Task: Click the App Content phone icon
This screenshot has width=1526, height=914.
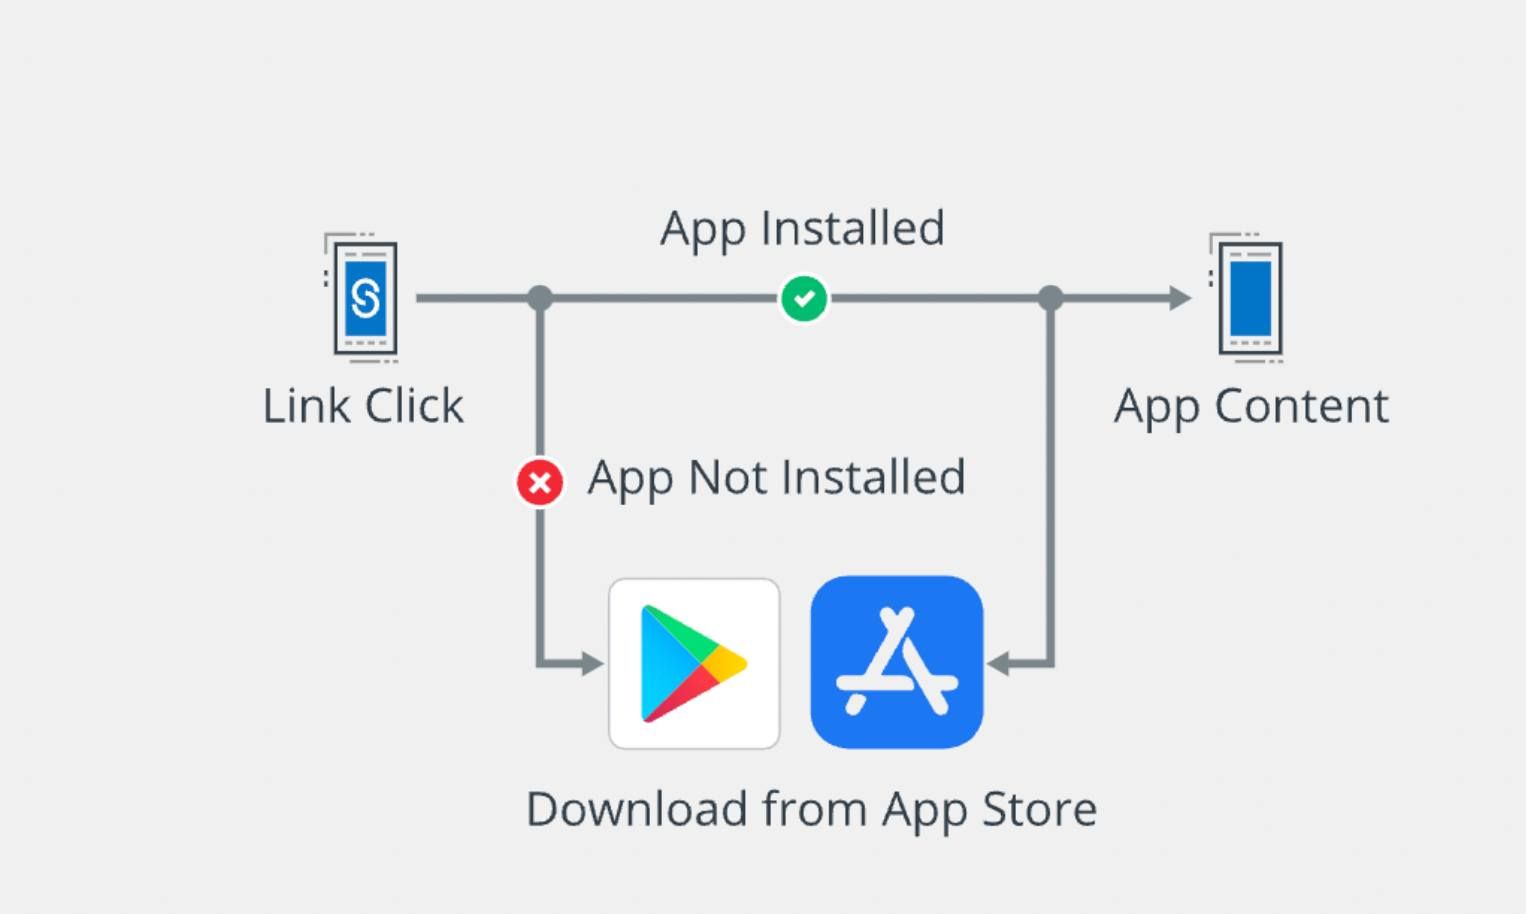Action: tap(1247, 298)
